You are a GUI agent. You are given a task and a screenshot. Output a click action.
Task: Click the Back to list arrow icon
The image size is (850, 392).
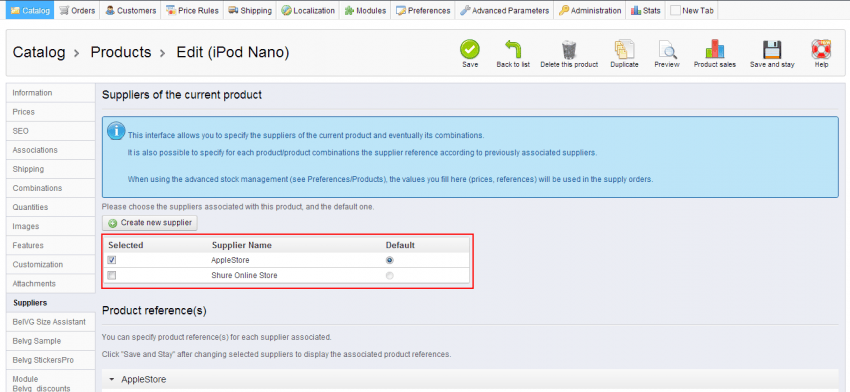coord(513,49)
